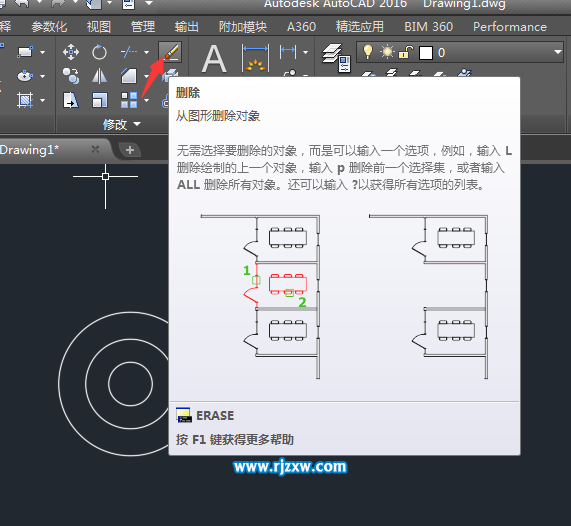Toggle layer 0 lock padlock icon

pyautogui.click(x=405, y=52)
